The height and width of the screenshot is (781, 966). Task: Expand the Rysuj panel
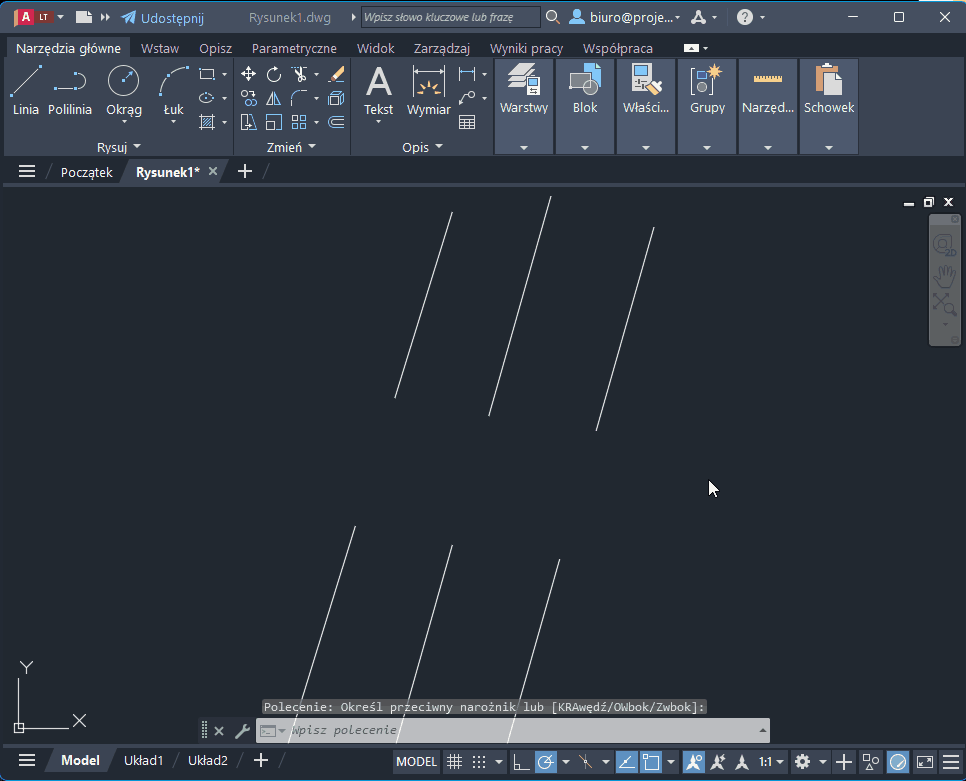pyautogui.click(x=138, y=146)
